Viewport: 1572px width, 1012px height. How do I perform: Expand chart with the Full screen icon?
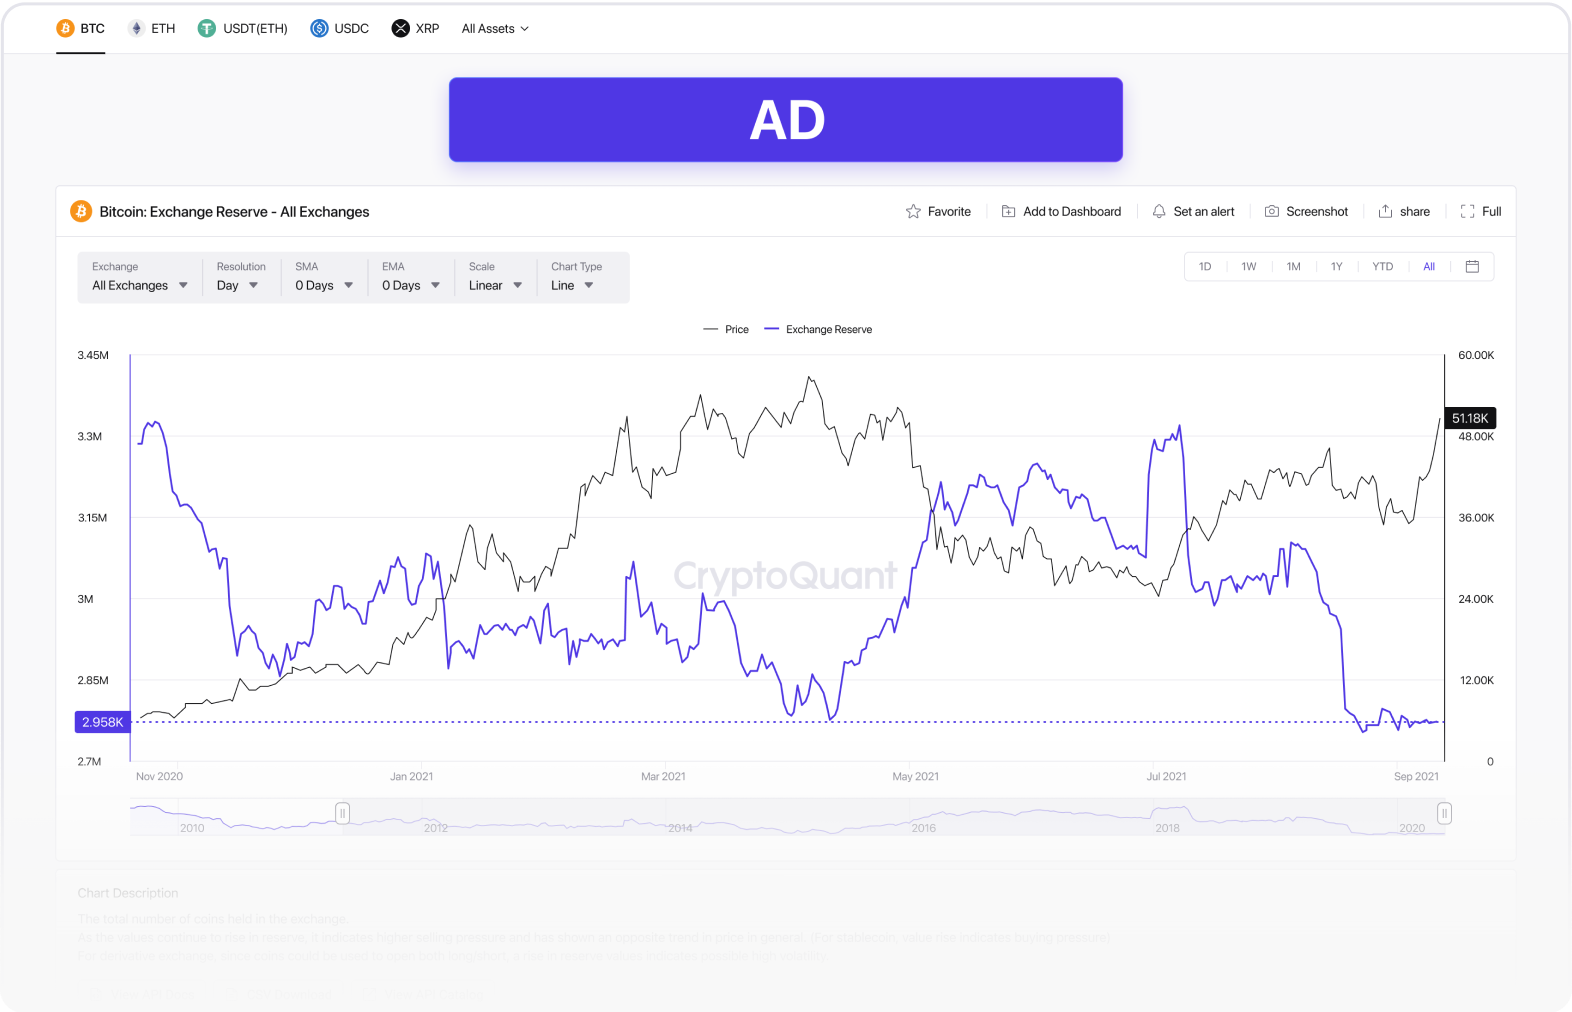[1467, 212]
